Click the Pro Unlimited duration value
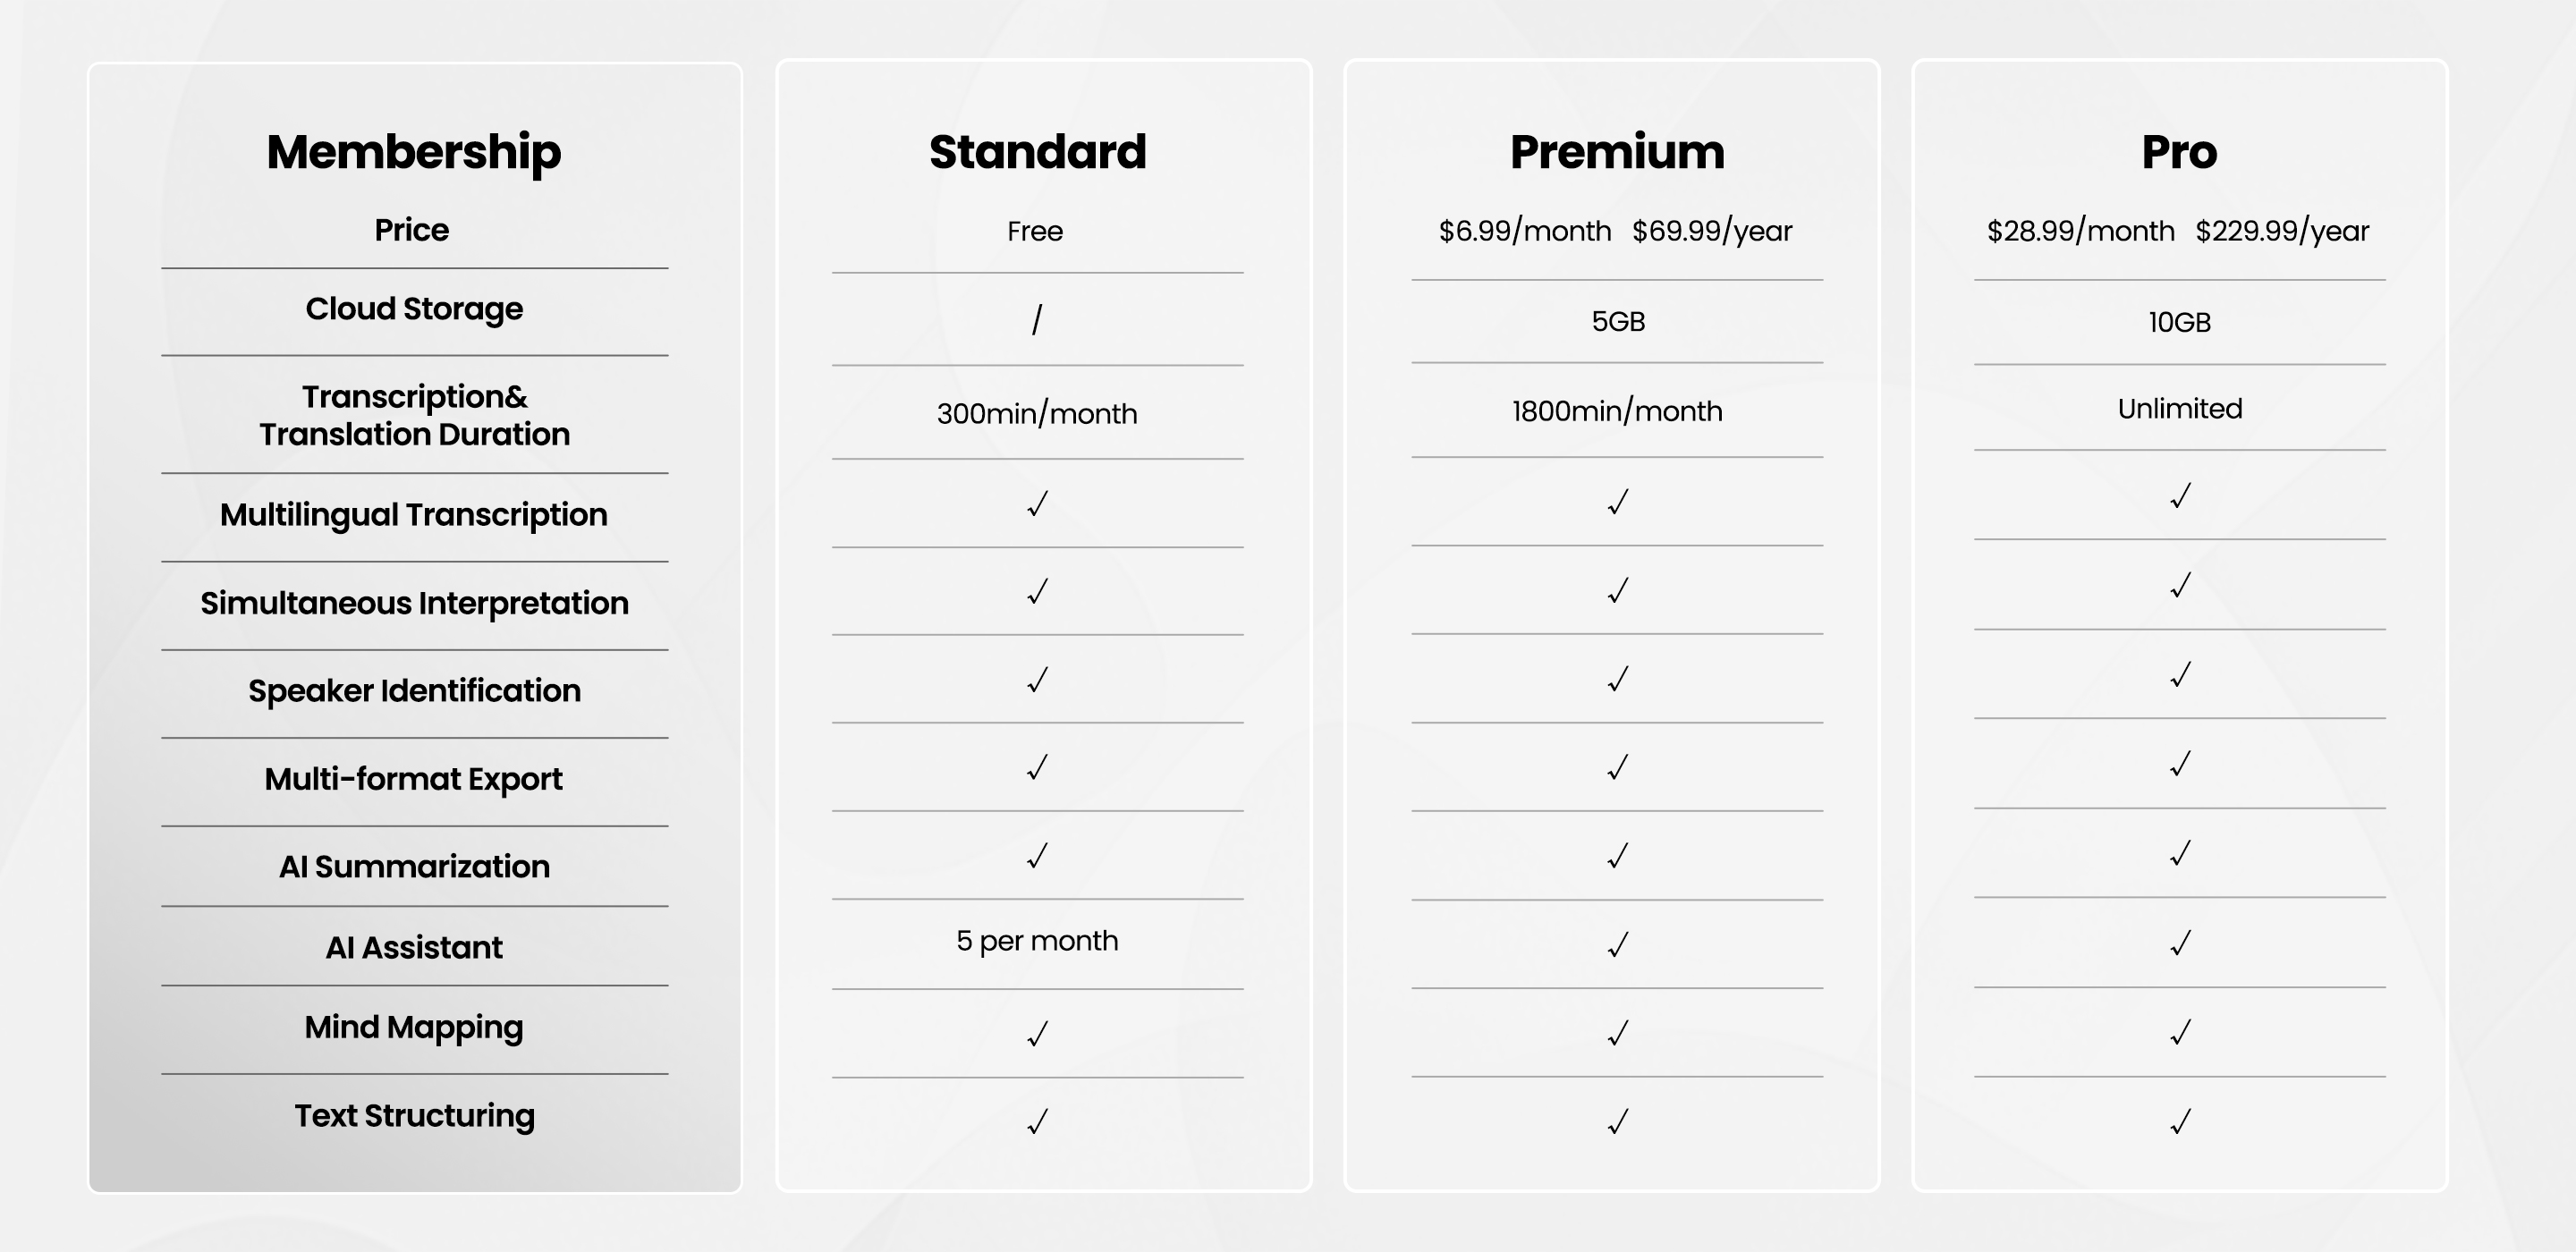Screen dimensions: 2576x1252 point(2180,408)
